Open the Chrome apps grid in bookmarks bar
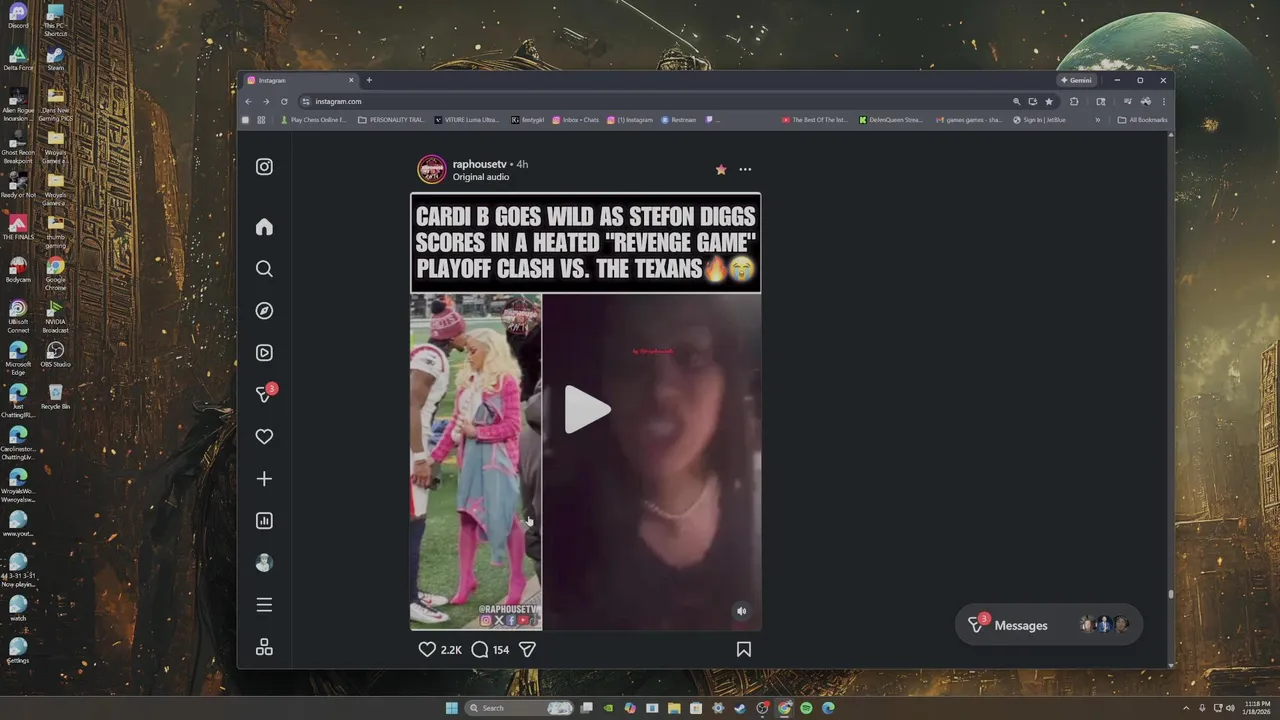 click(261, 120)
